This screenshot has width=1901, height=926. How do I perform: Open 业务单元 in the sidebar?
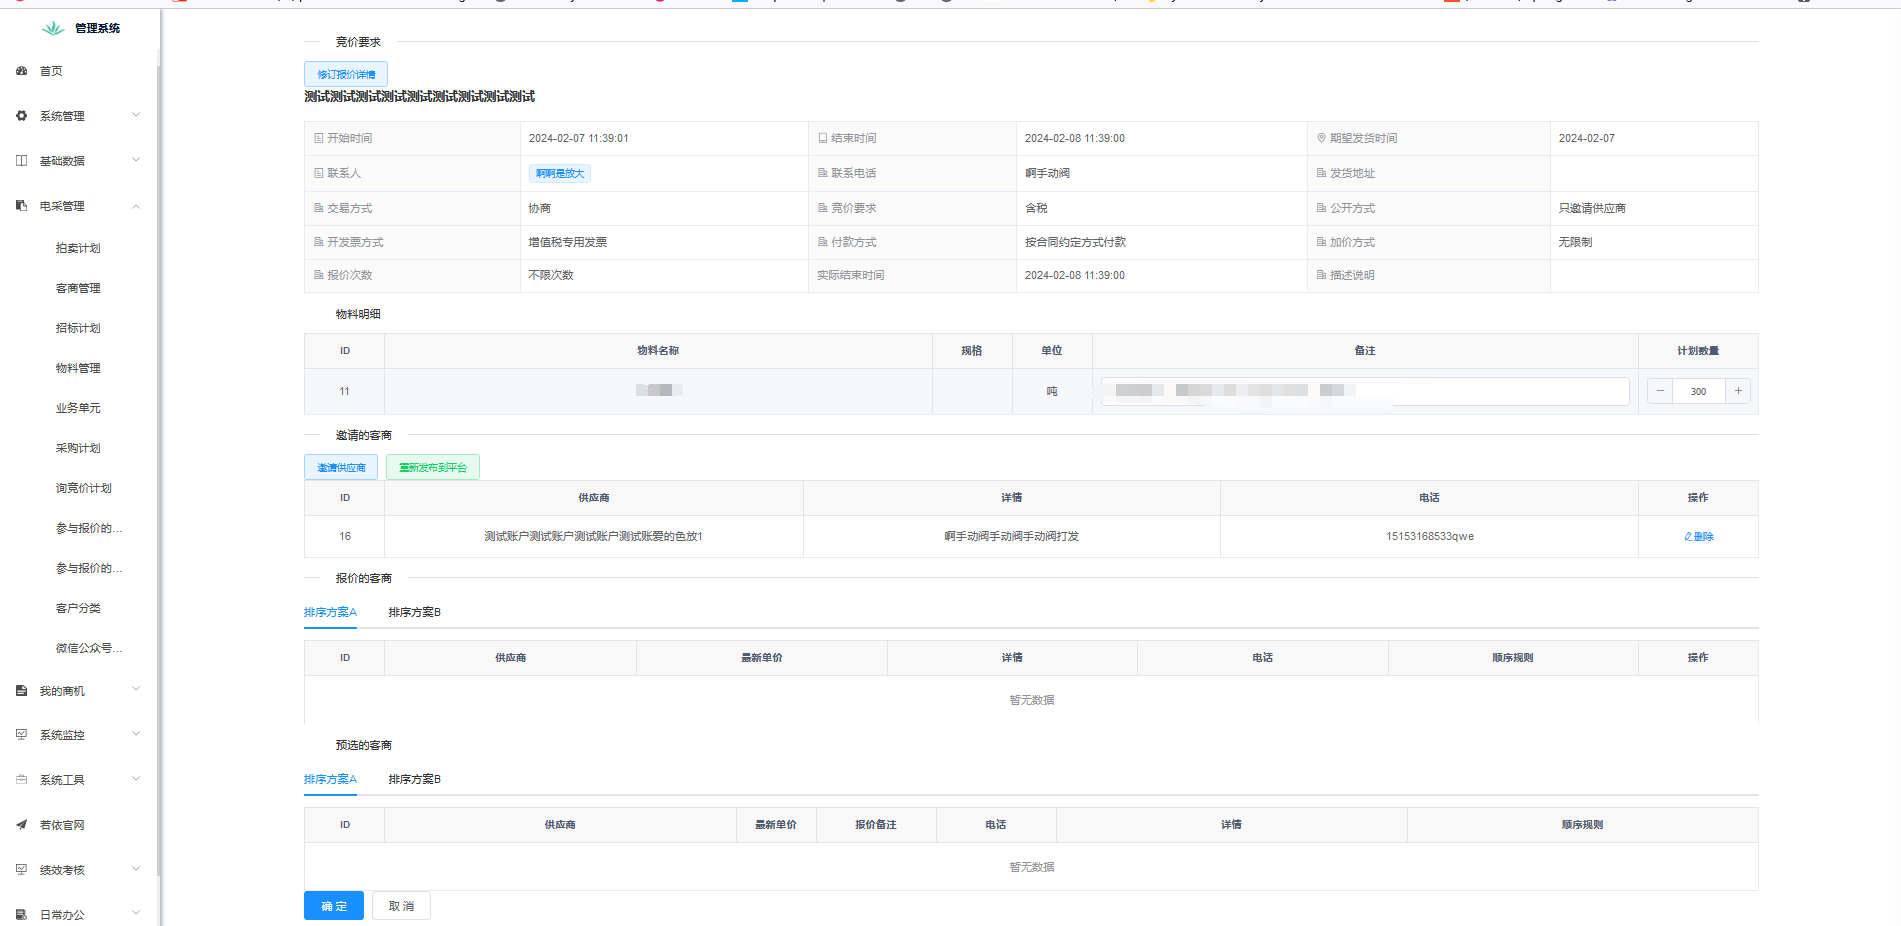(x=78, y=408)
